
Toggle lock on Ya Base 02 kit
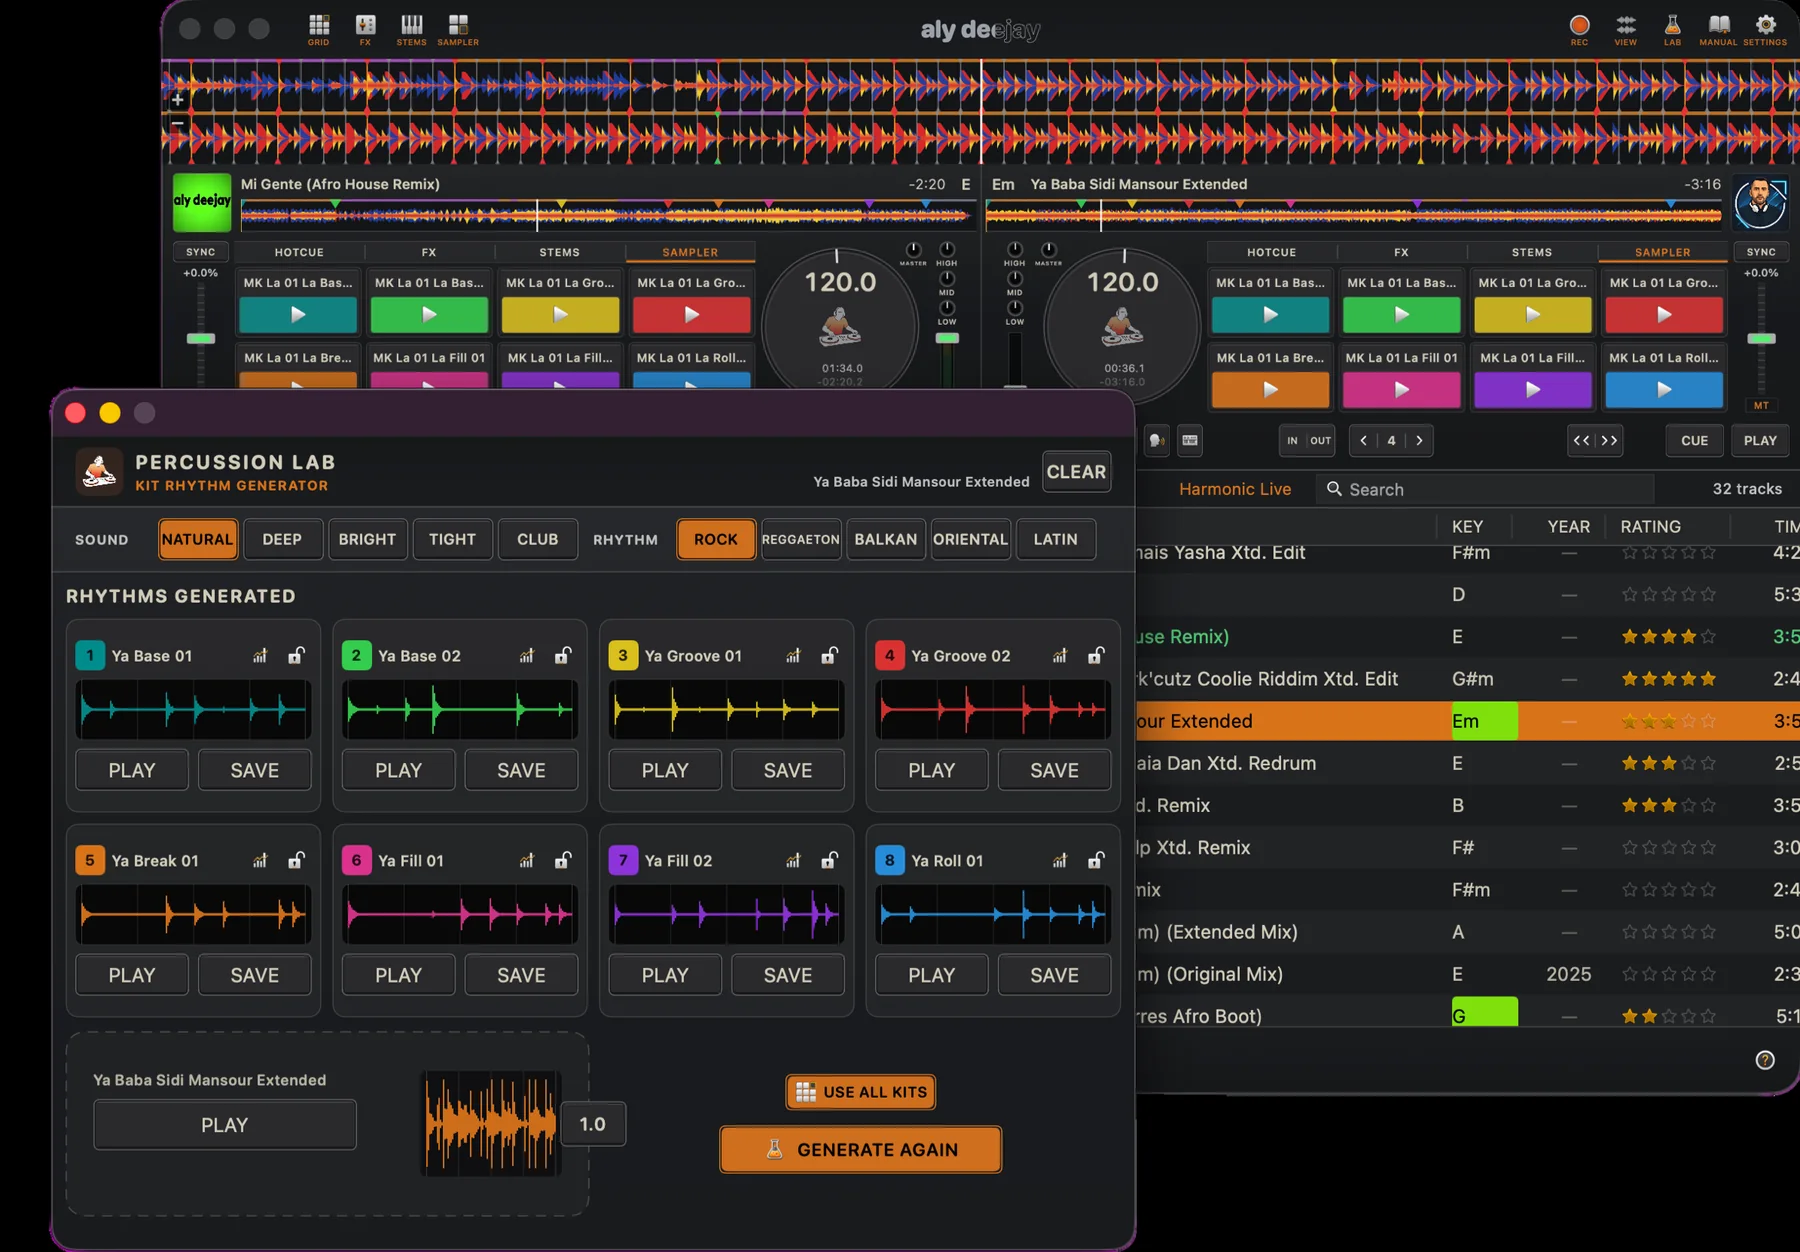564,656
